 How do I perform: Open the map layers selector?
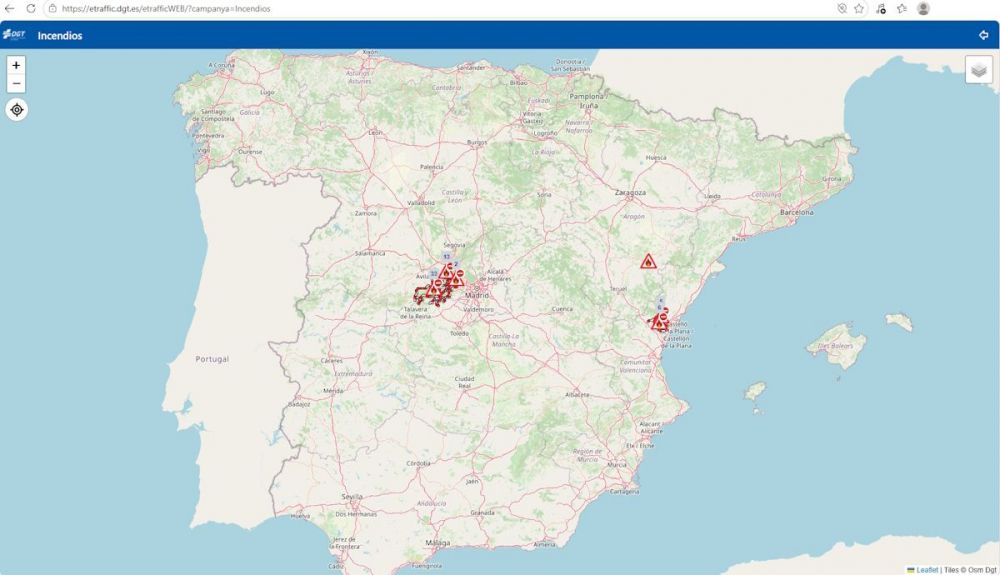(x=978, y=70)
